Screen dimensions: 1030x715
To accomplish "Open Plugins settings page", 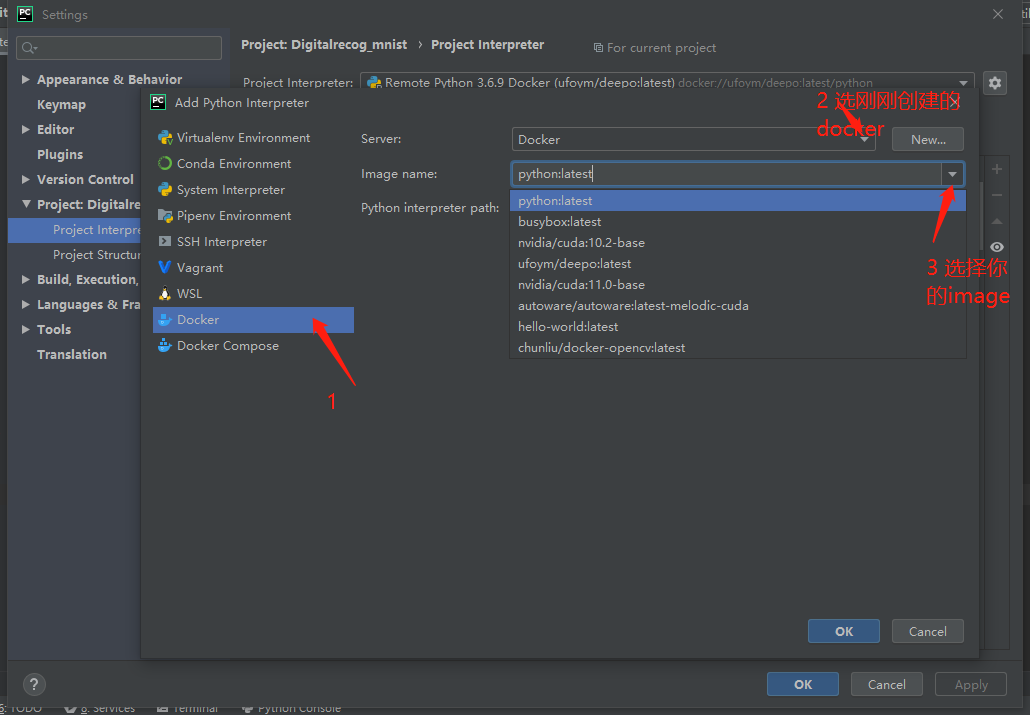I will pos(60,154).
